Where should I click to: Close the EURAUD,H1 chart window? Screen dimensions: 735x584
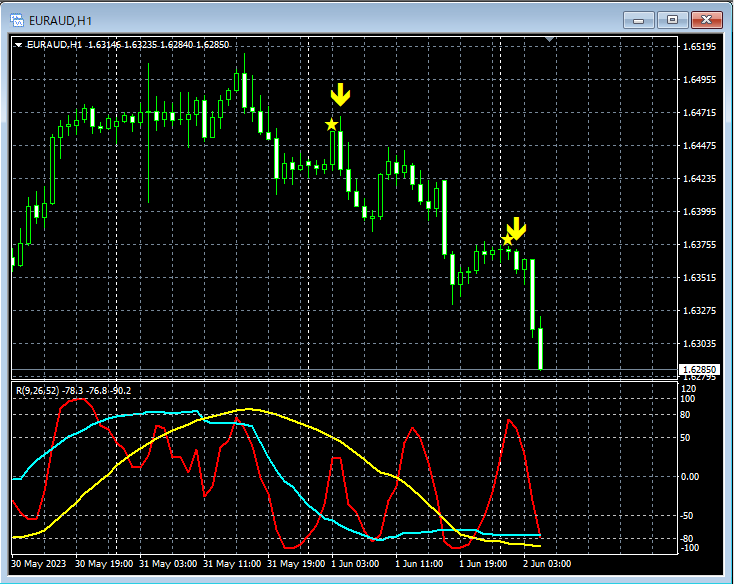(706, 20)
